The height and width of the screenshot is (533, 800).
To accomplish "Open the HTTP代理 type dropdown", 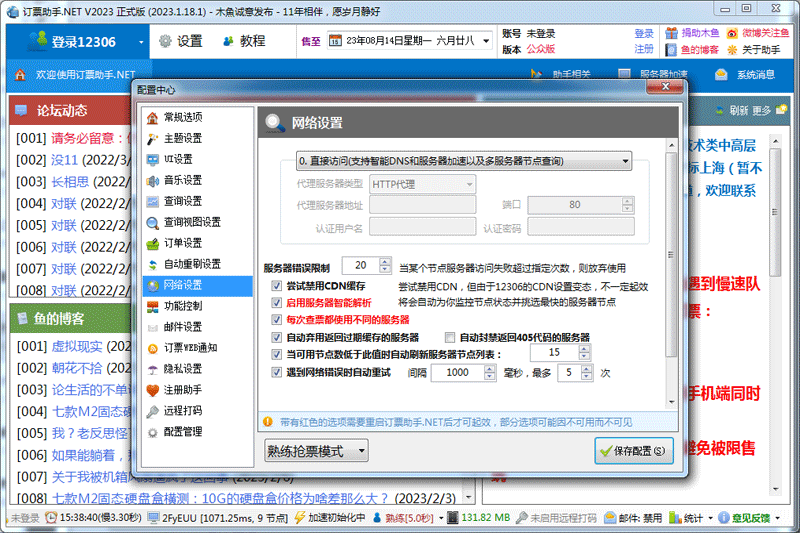I will point(422,184).
